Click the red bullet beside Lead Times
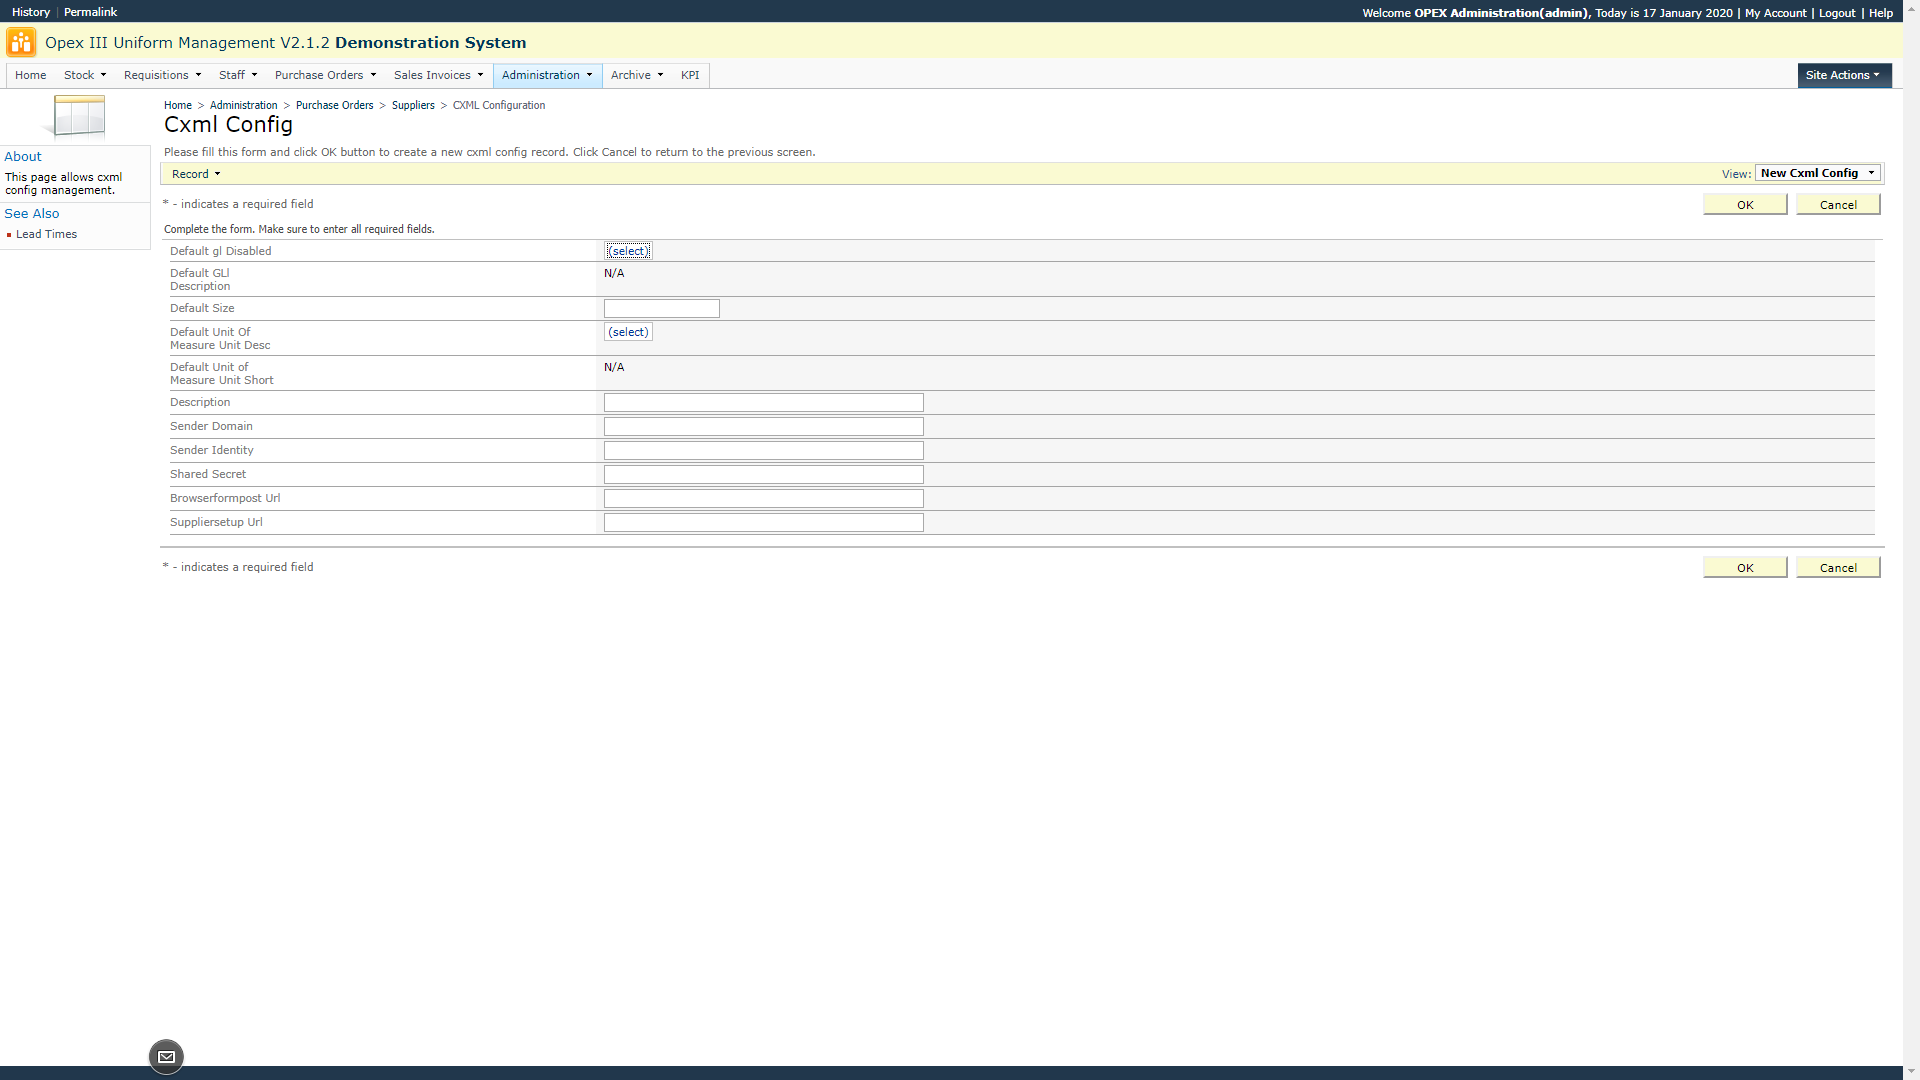 tap(9, 235)
